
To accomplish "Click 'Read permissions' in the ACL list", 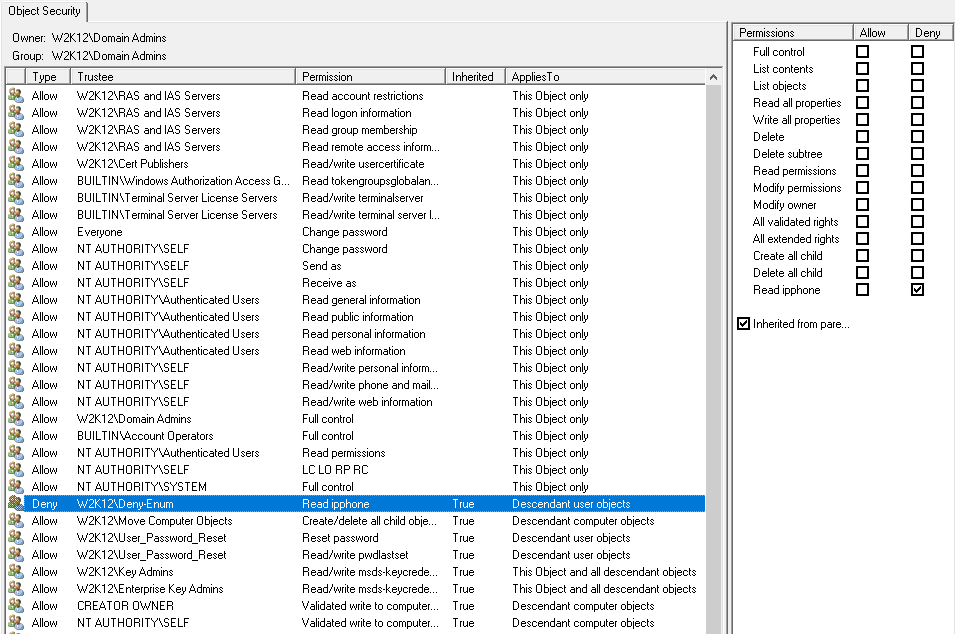I will pyautogui.click(x=344, y=453).
